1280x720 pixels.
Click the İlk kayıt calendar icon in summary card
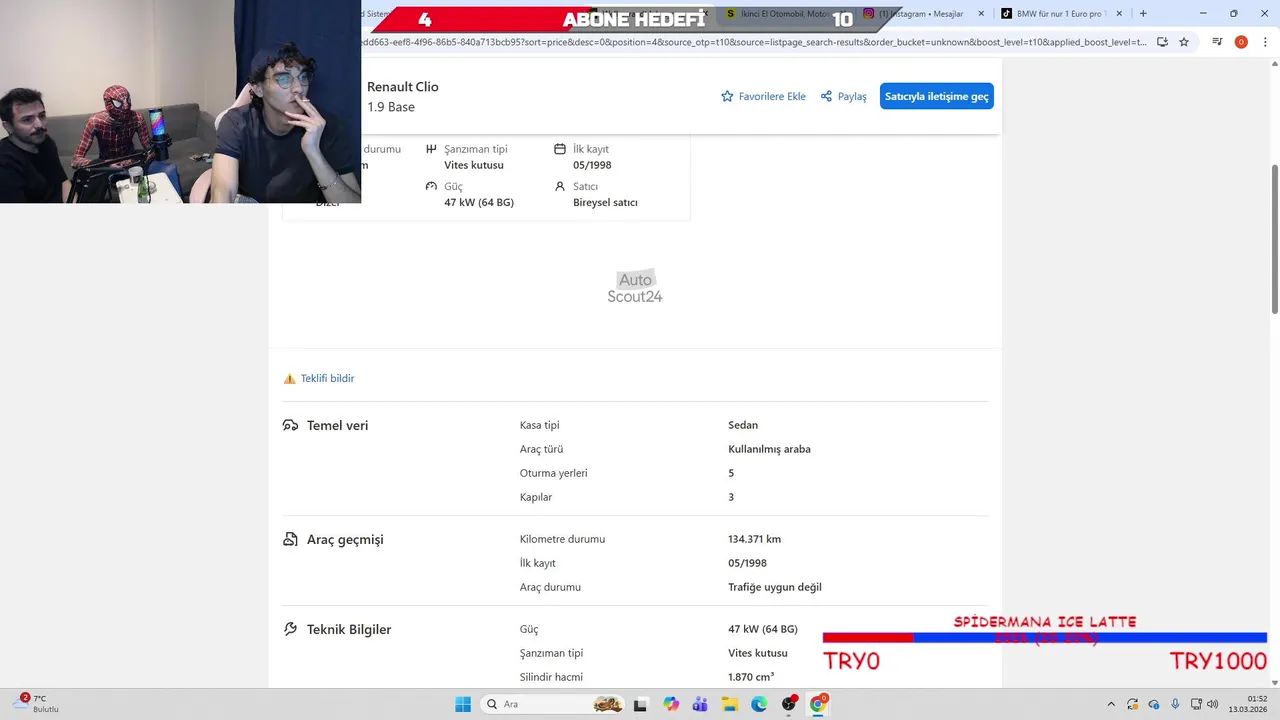point(560,149)
